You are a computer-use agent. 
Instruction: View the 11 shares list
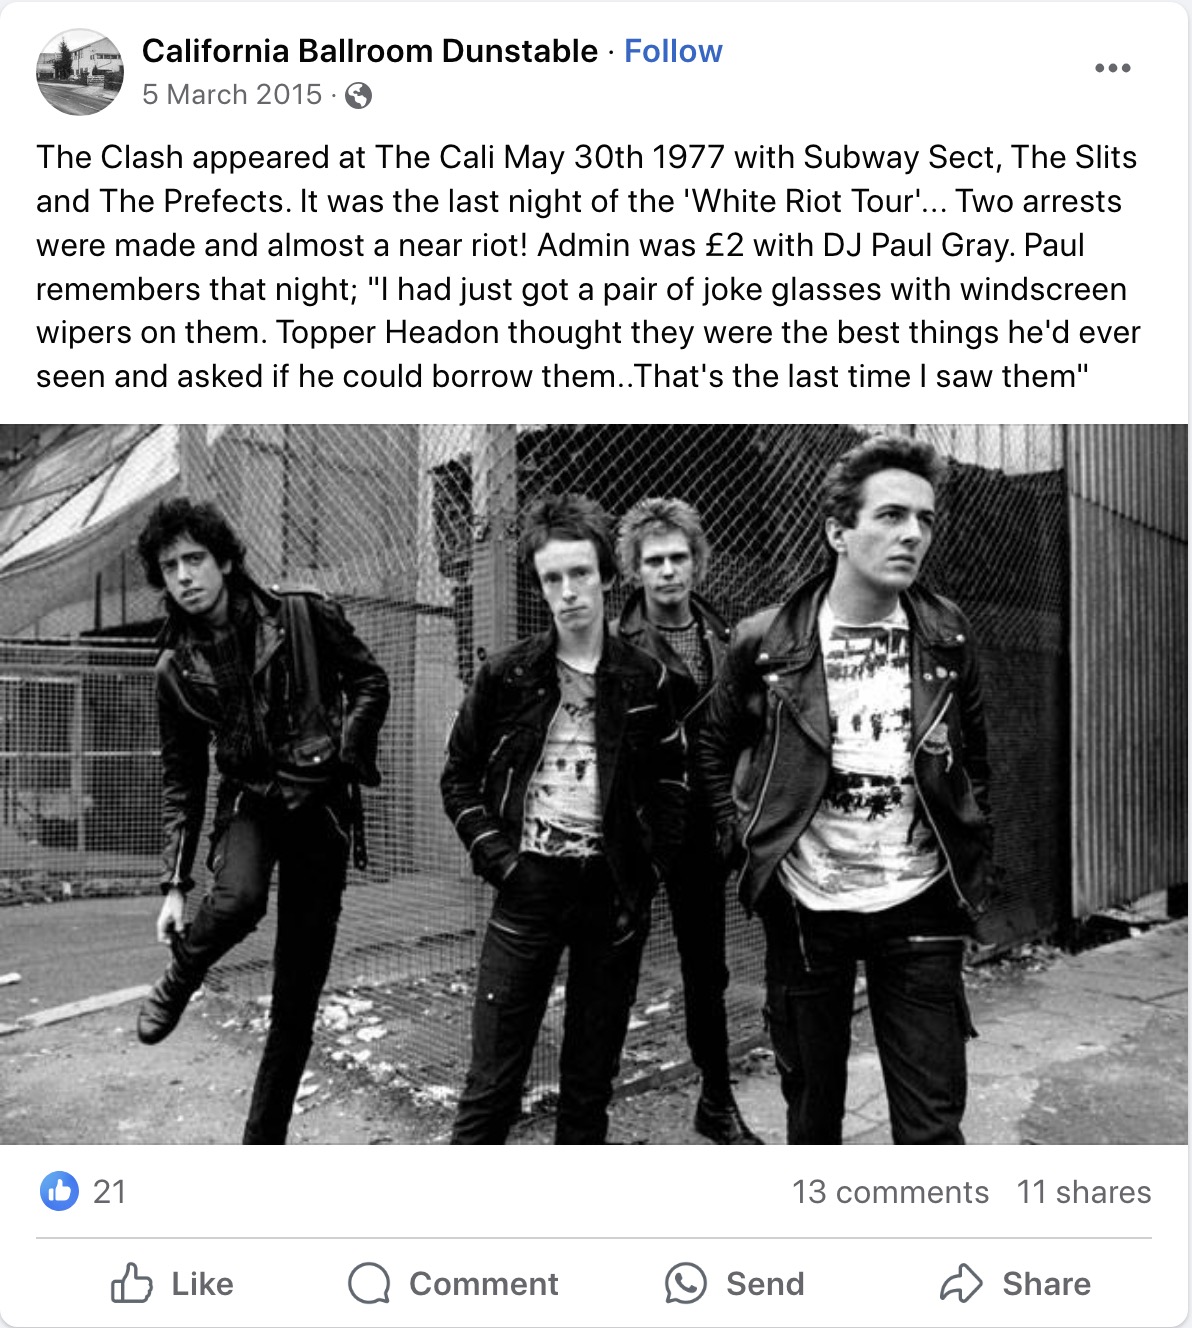click(1084, 1192)
